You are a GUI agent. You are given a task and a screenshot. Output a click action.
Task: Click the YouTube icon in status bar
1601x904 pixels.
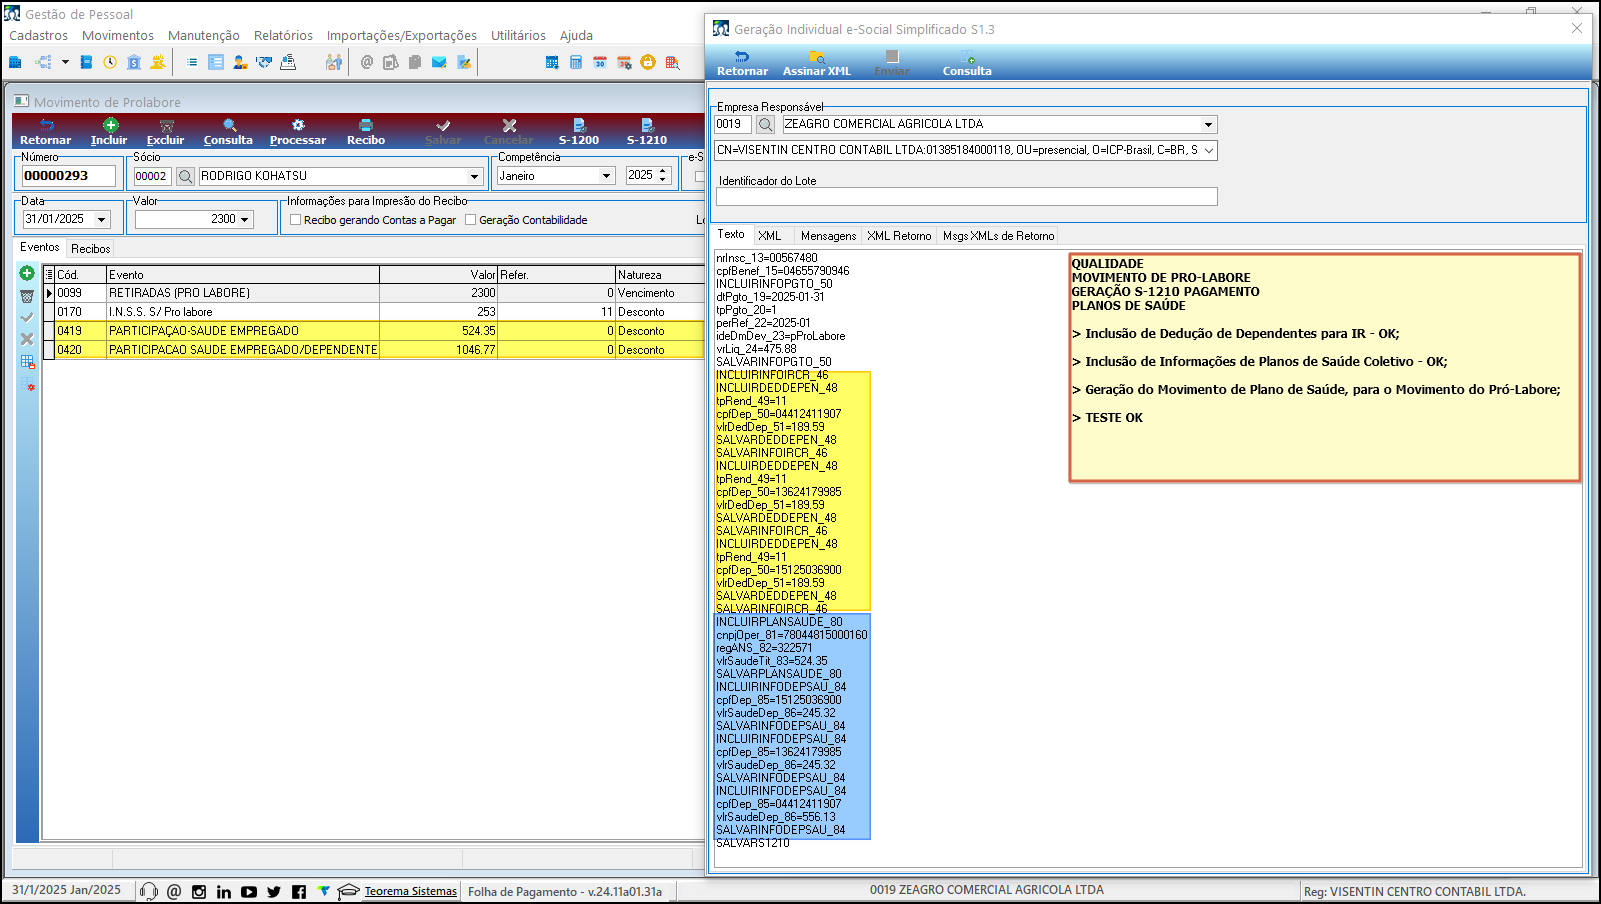(x=249, y=892)
